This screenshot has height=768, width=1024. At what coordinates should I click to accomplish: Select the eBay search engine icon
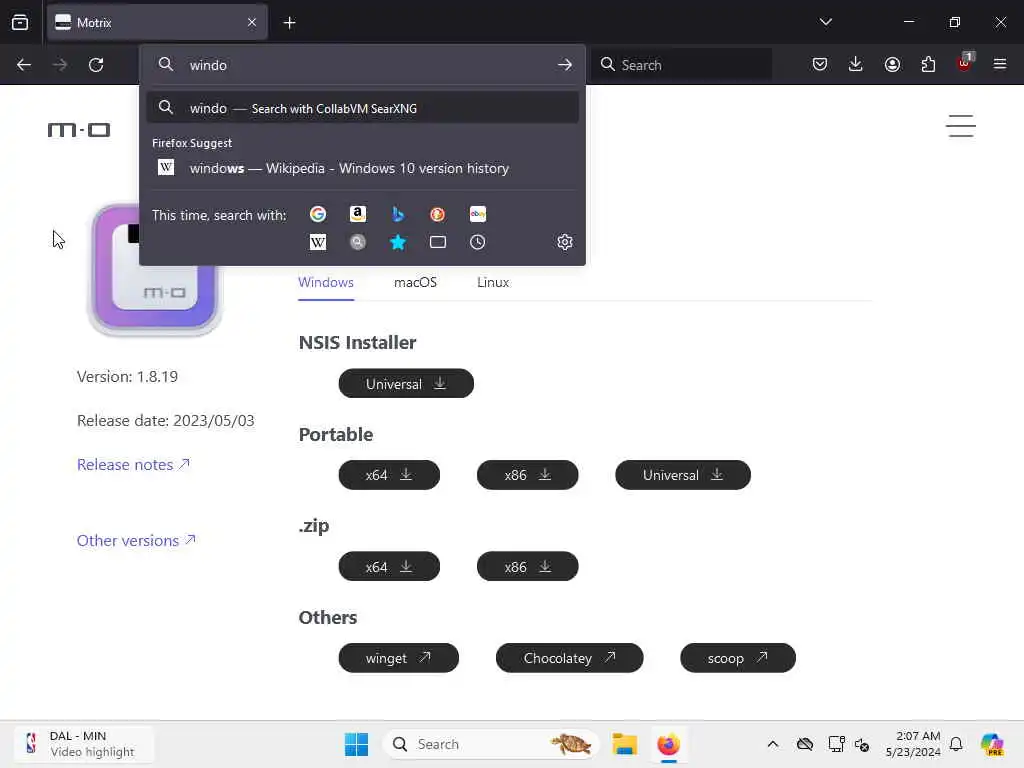[x=477, y=214]
